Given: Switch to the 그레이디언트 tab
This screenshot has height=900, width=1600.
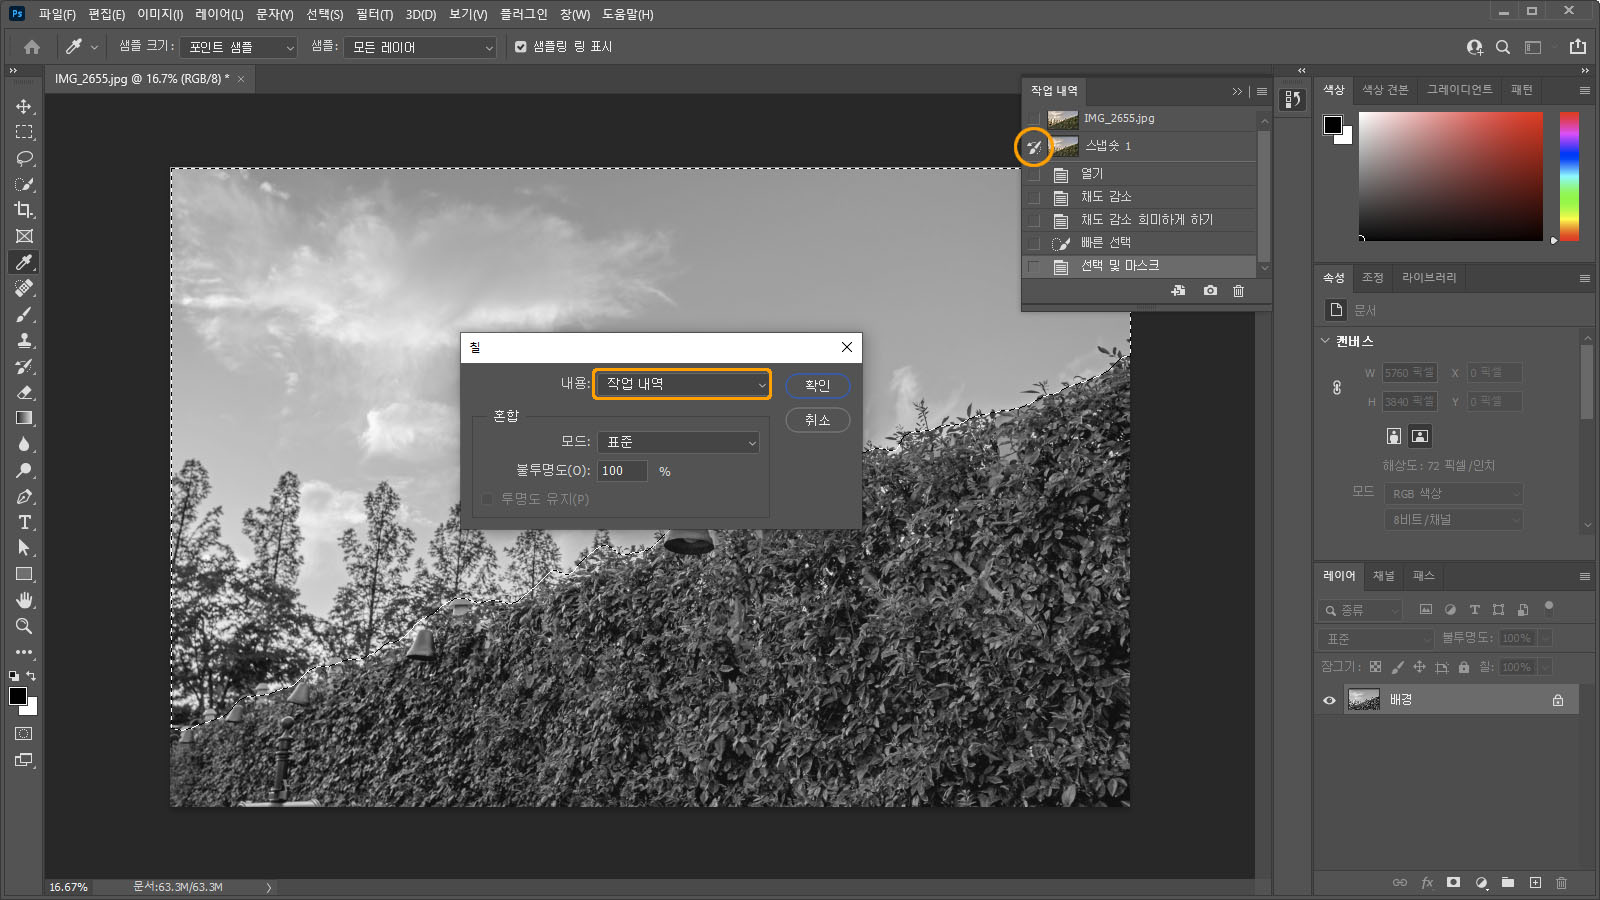Looking at the screenshot, I should (1459, 90).
